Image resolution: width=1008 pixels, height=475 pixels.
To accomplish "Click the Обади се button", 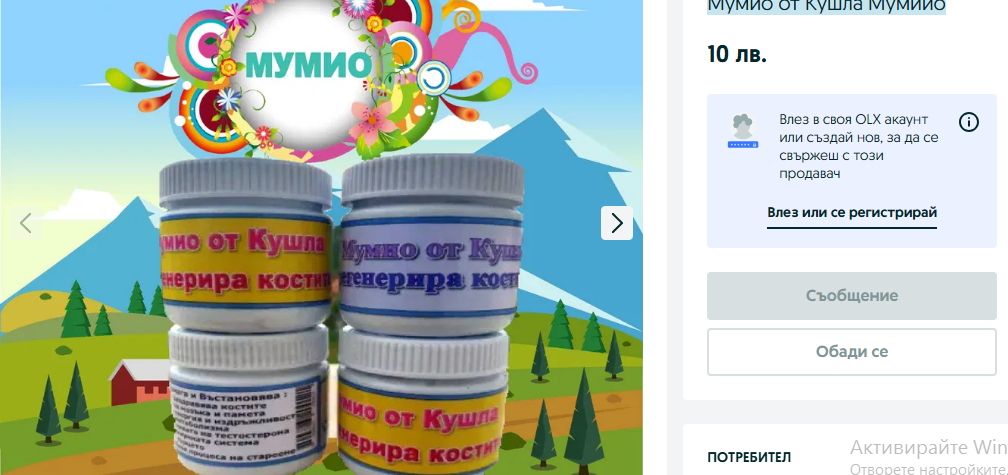I will click(x=852, y=352).
